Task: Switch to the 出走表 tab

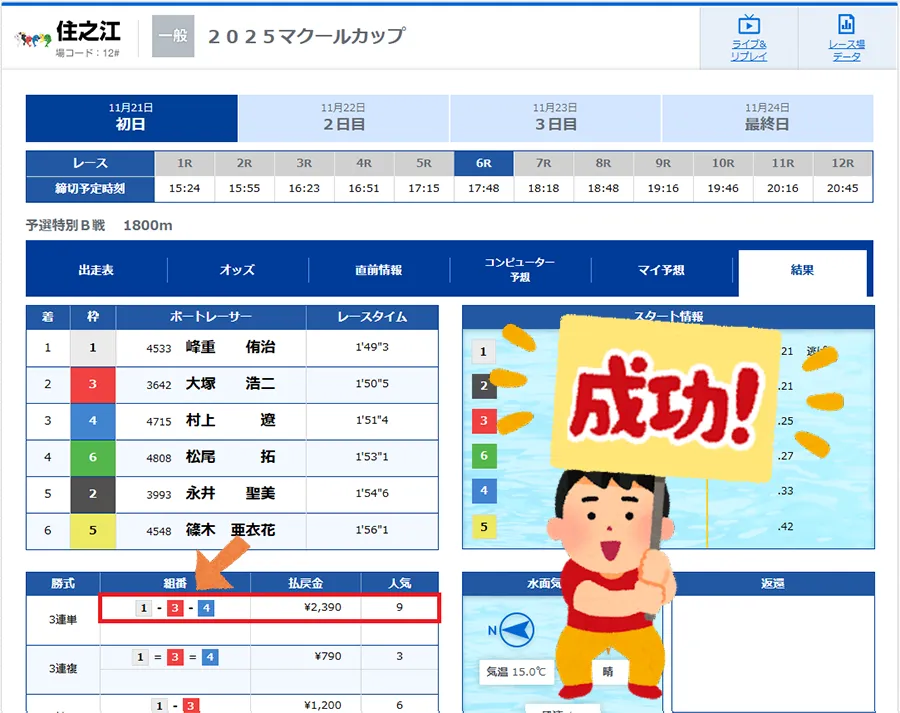Action: tap(96, 270)
